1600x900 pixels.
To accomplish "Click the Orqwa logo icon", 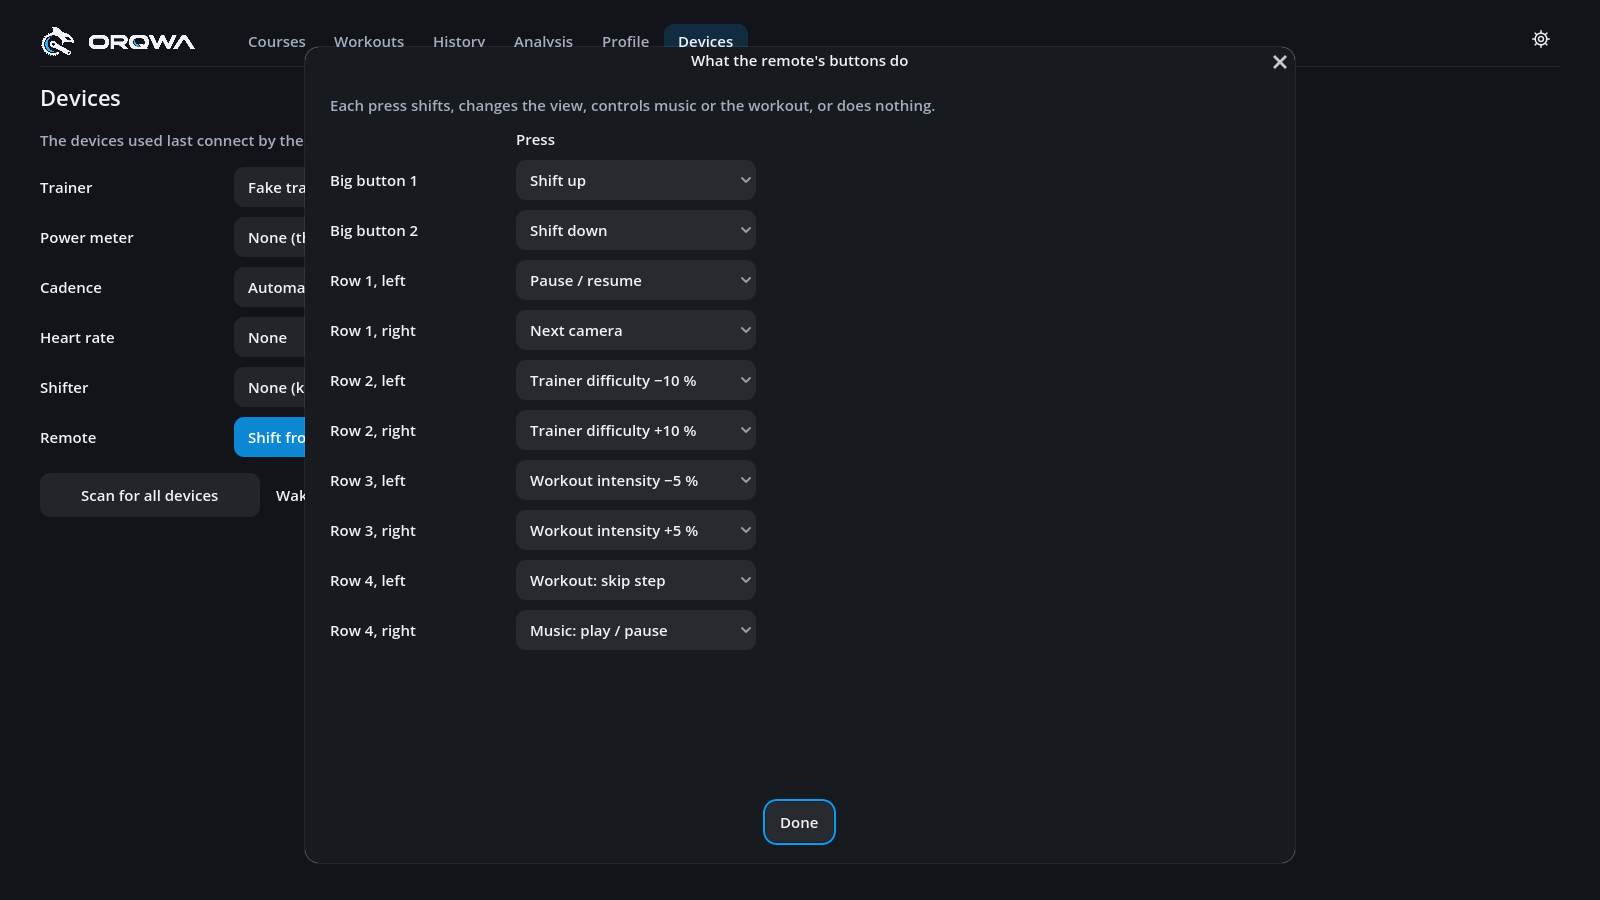I will pos(57,41).
